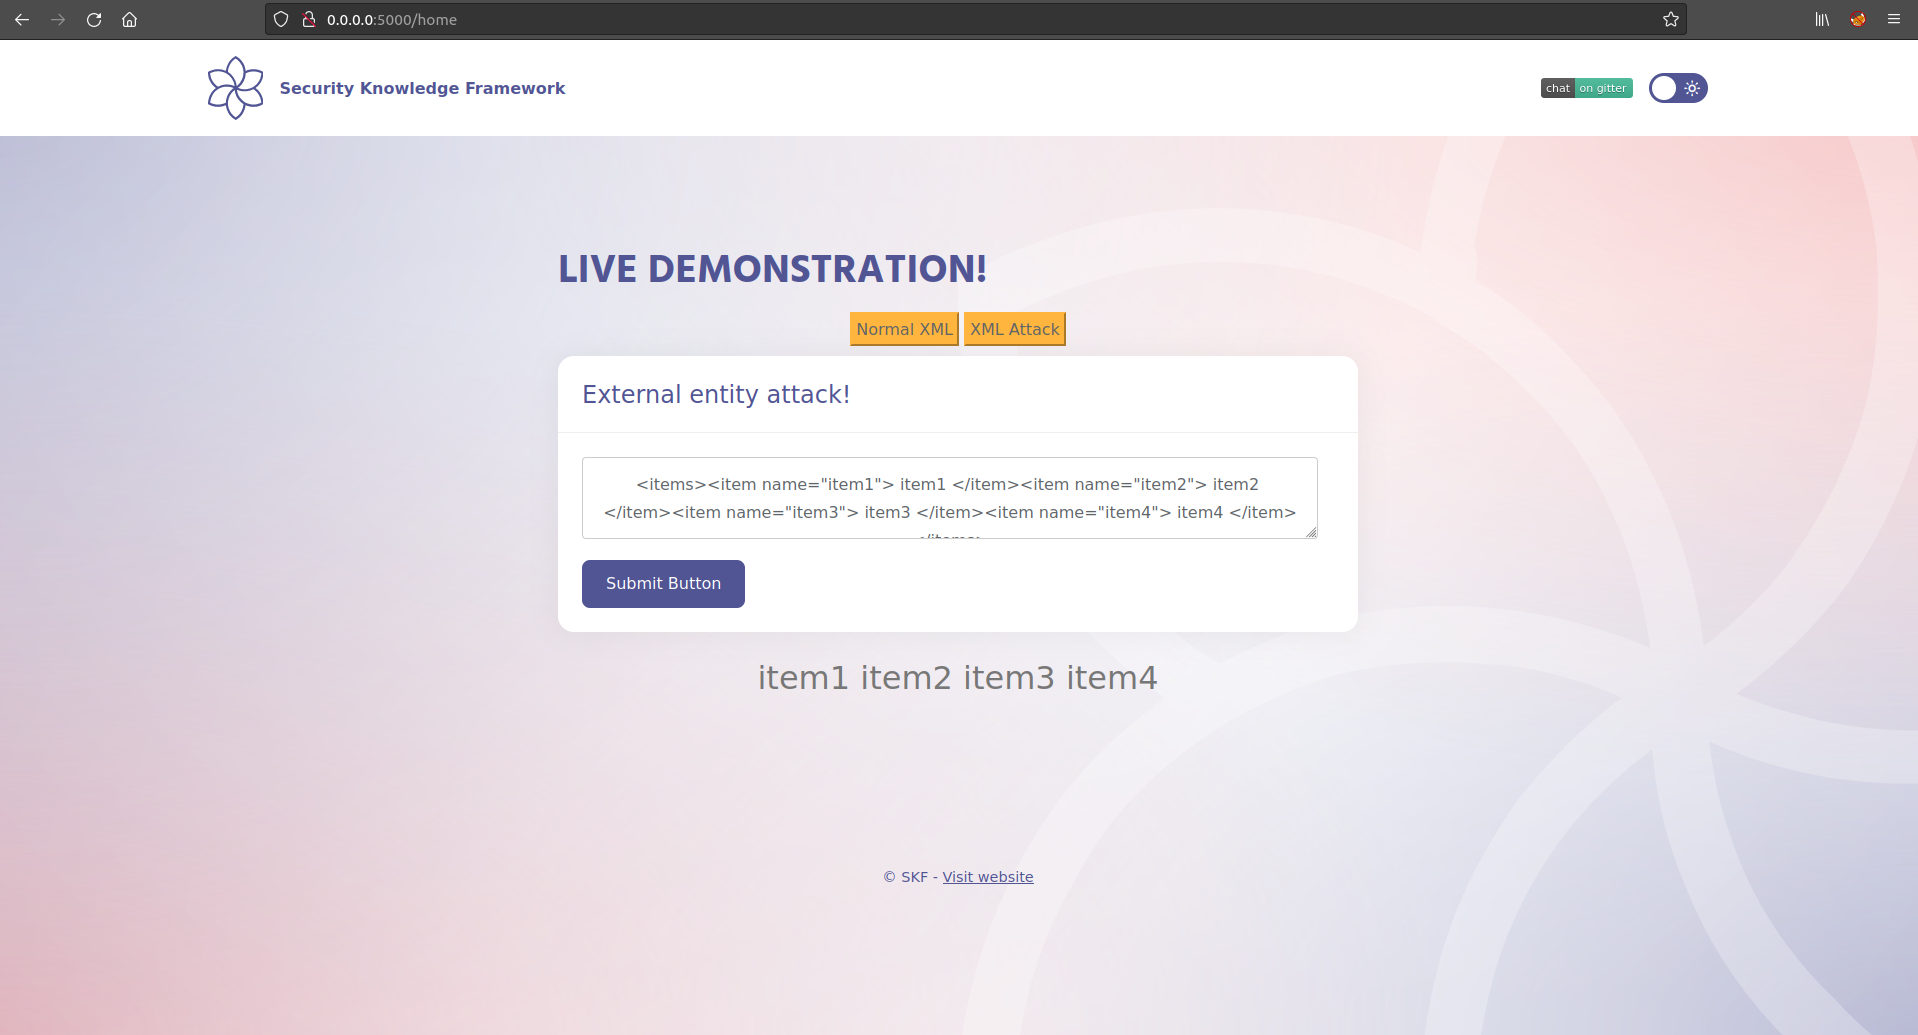Reload the page with the refresh icon
1918x1035 pixels.
94,19
